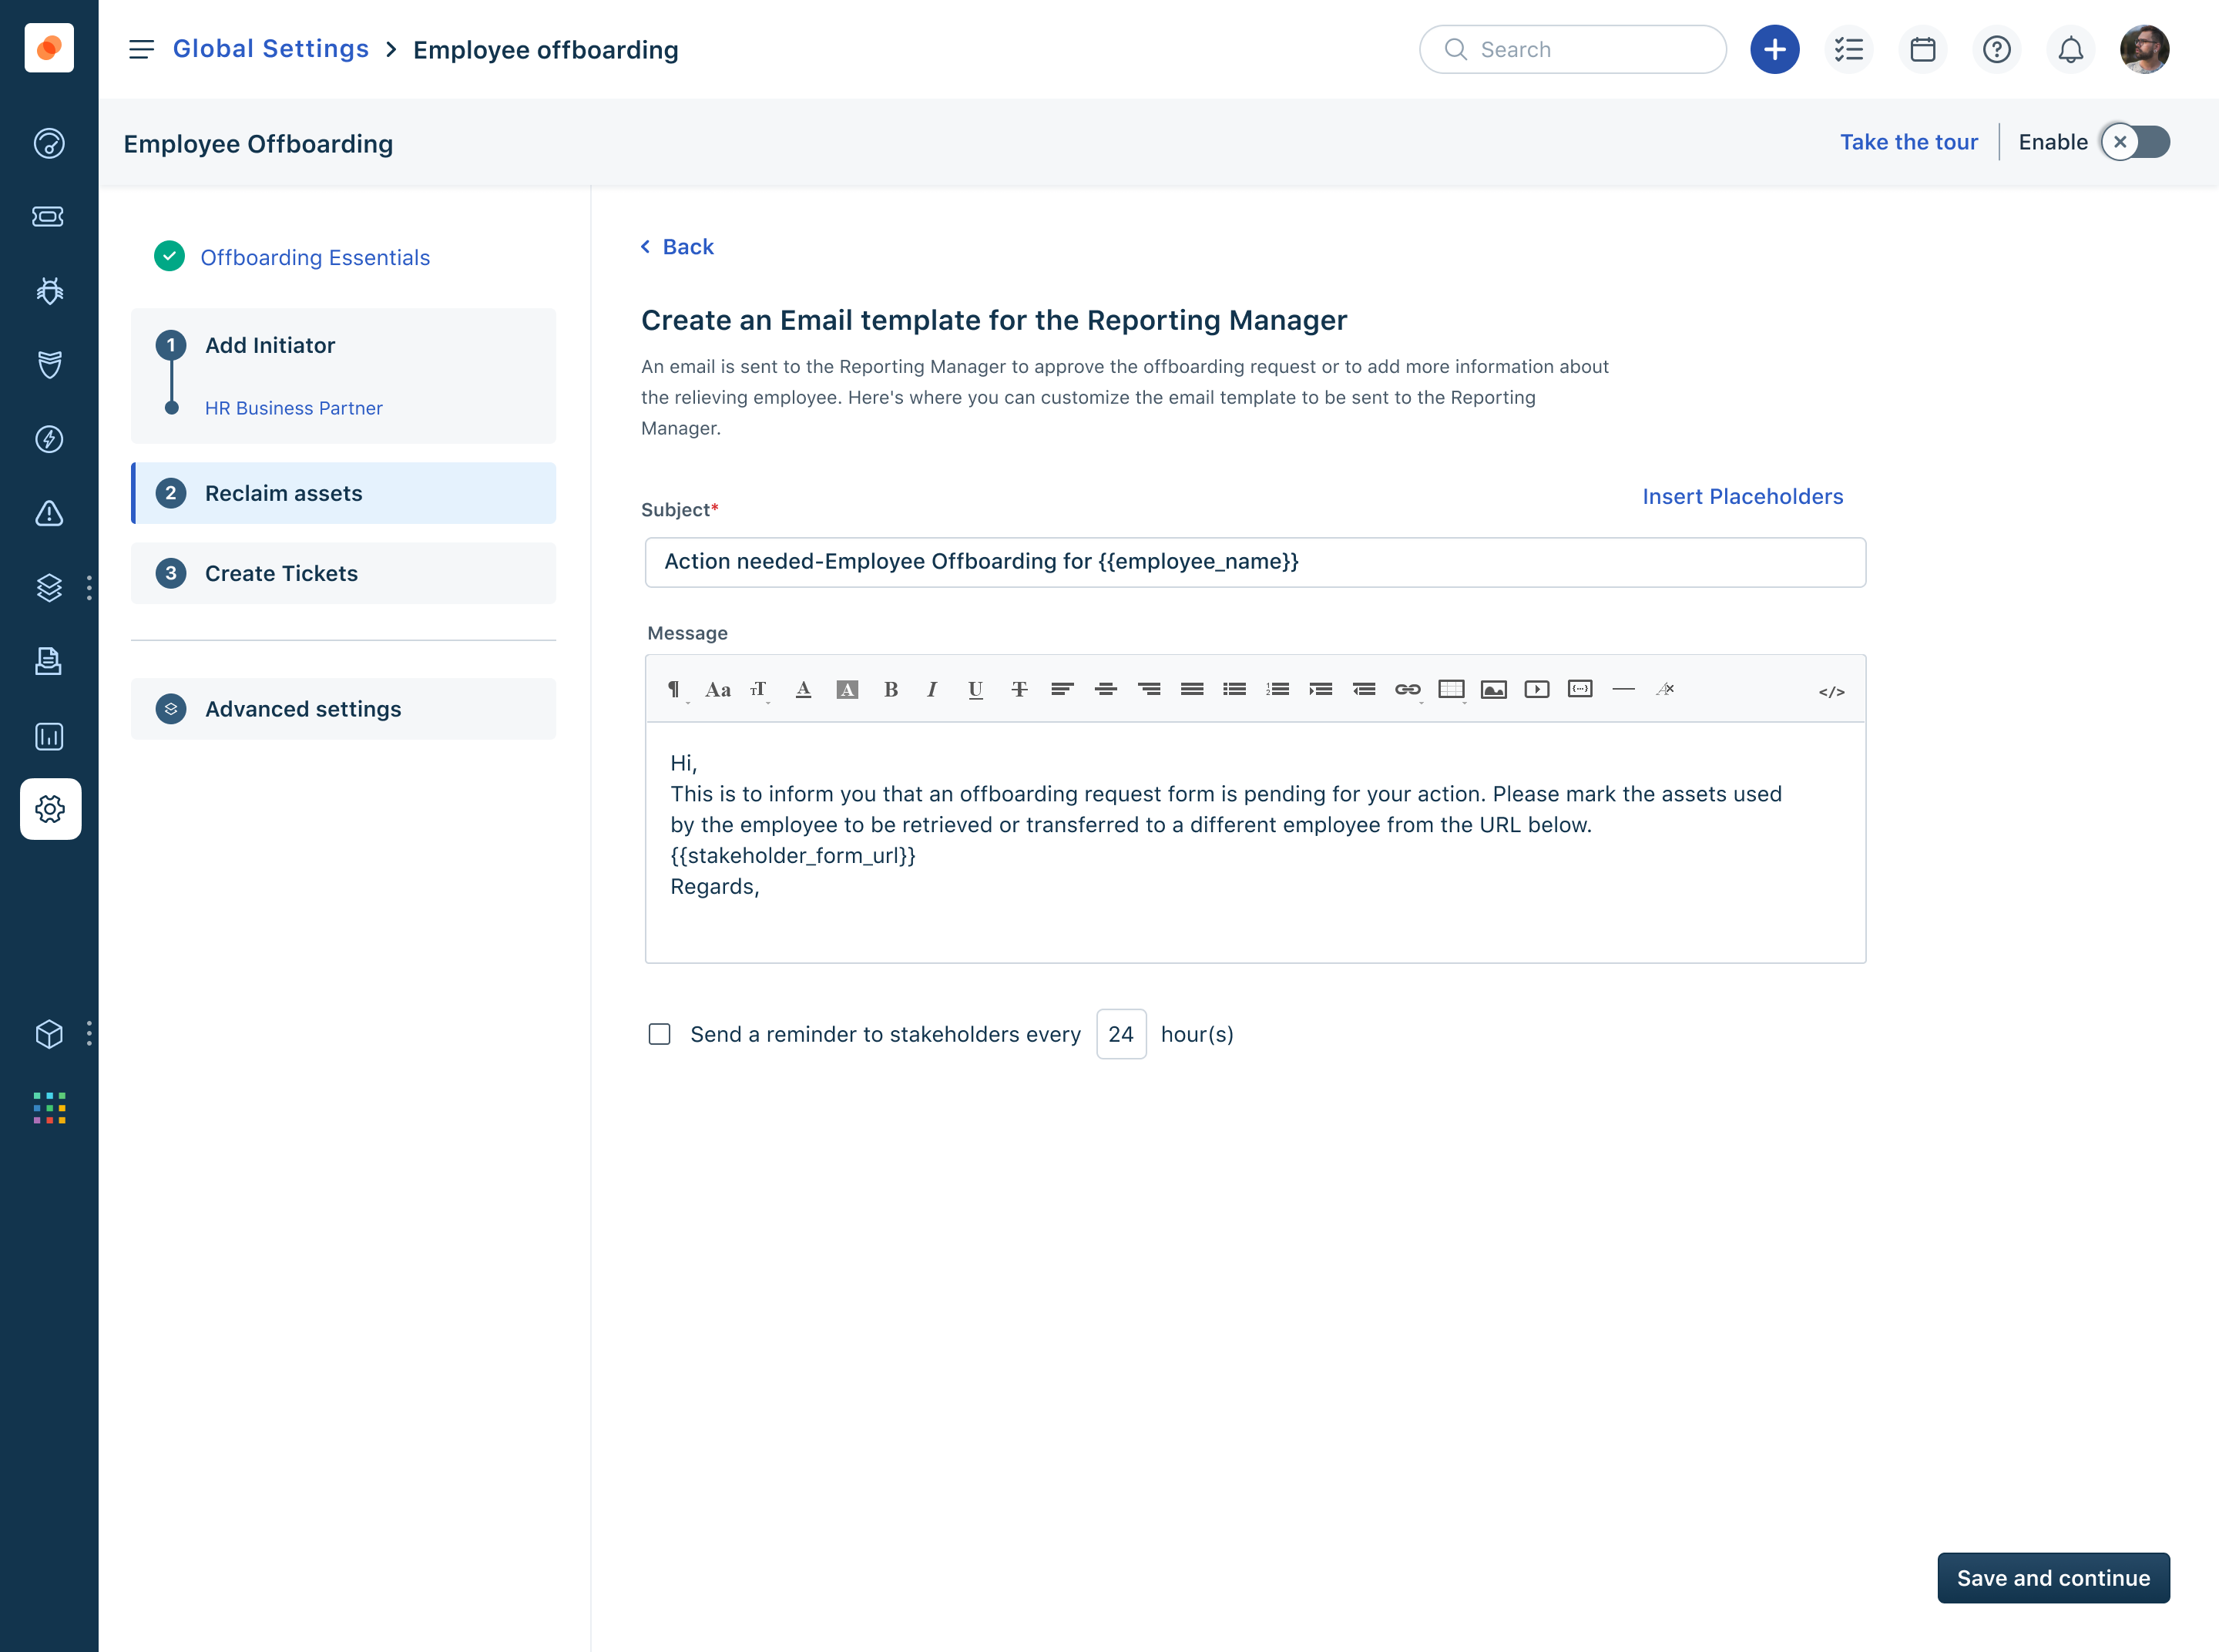Screen dimensions: 2219x1652
Task: Select the Bug reports icon in the sidebar
Action: [x=48, y=290]
